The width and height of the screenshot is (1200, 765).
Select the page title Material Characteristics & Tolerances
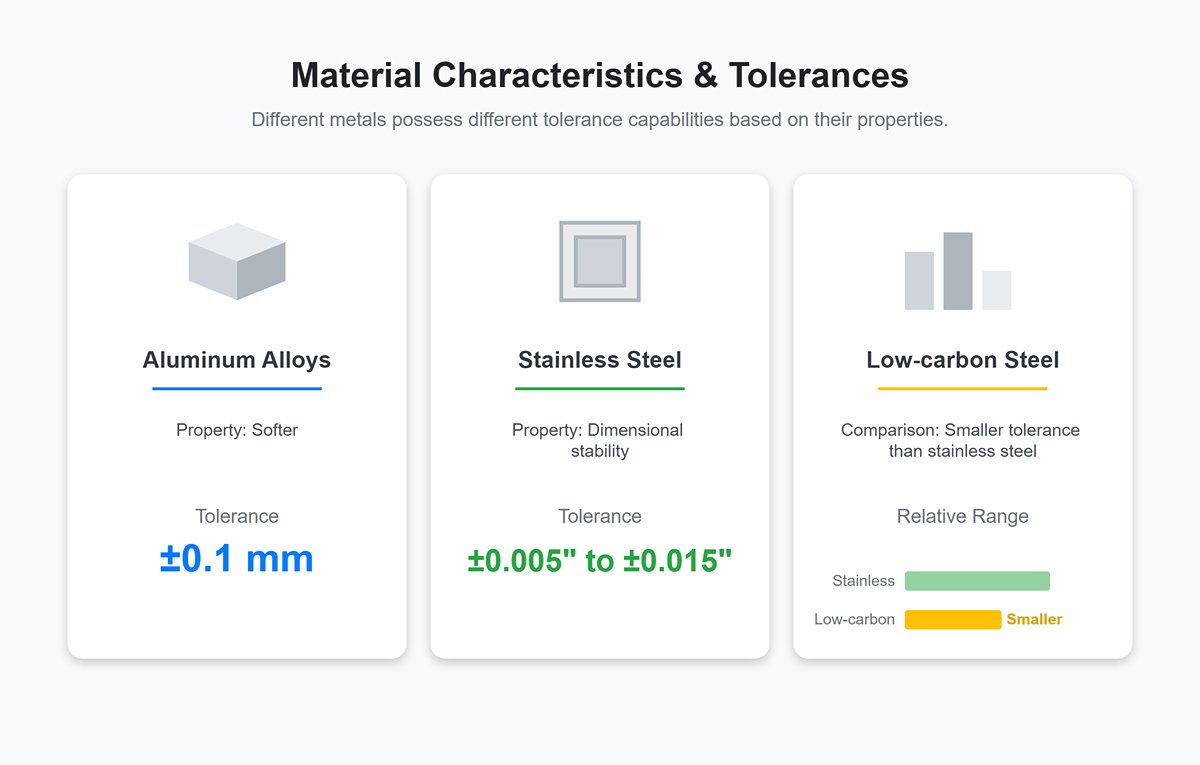[x=599, y=75]
